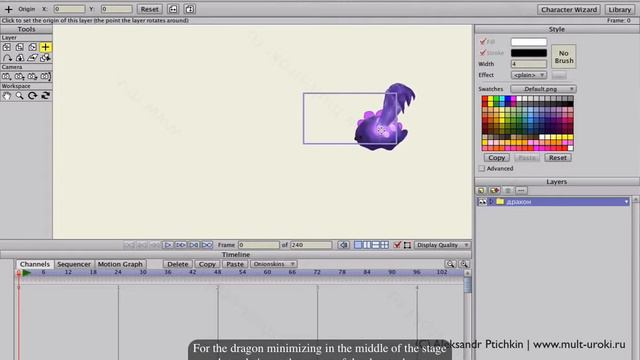The width and height of the screenshot is (640, 360).
Task: Select the Orbit Workspace tool
Action: coord(45,96)
